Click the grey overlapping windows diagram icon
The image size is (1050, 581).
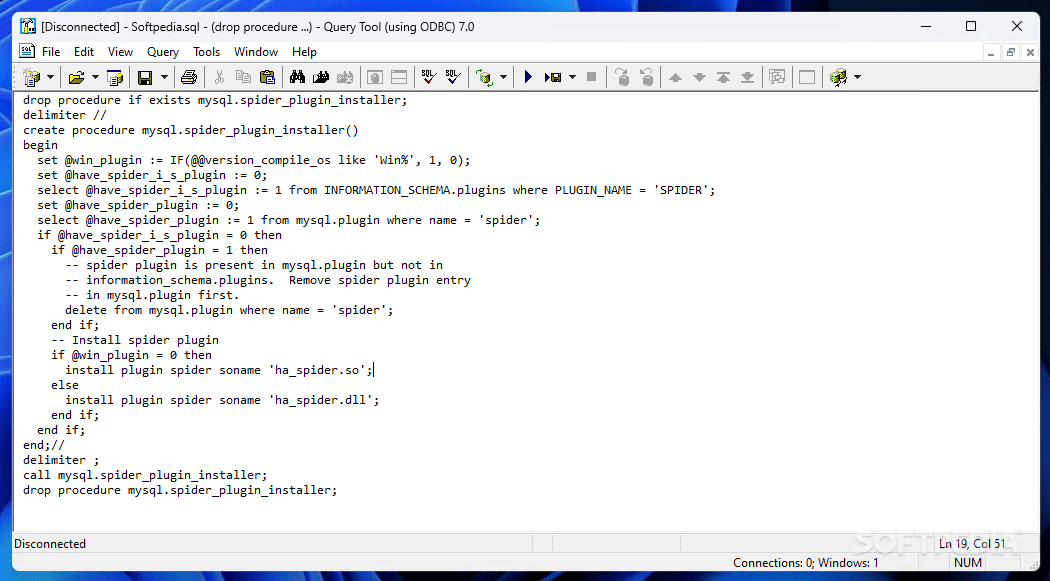pos(777,77)
